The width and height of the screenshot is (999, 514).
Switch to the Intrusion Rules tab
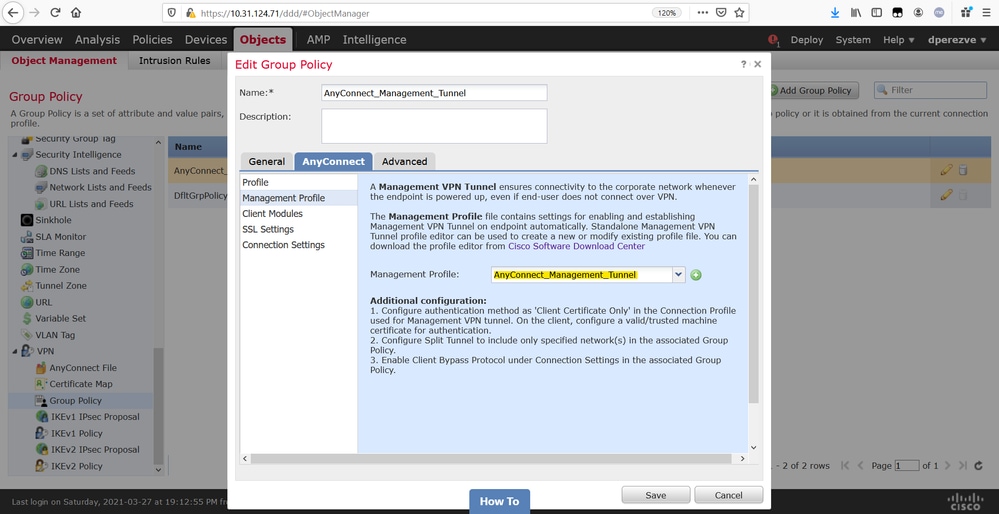tap(175, 61)
